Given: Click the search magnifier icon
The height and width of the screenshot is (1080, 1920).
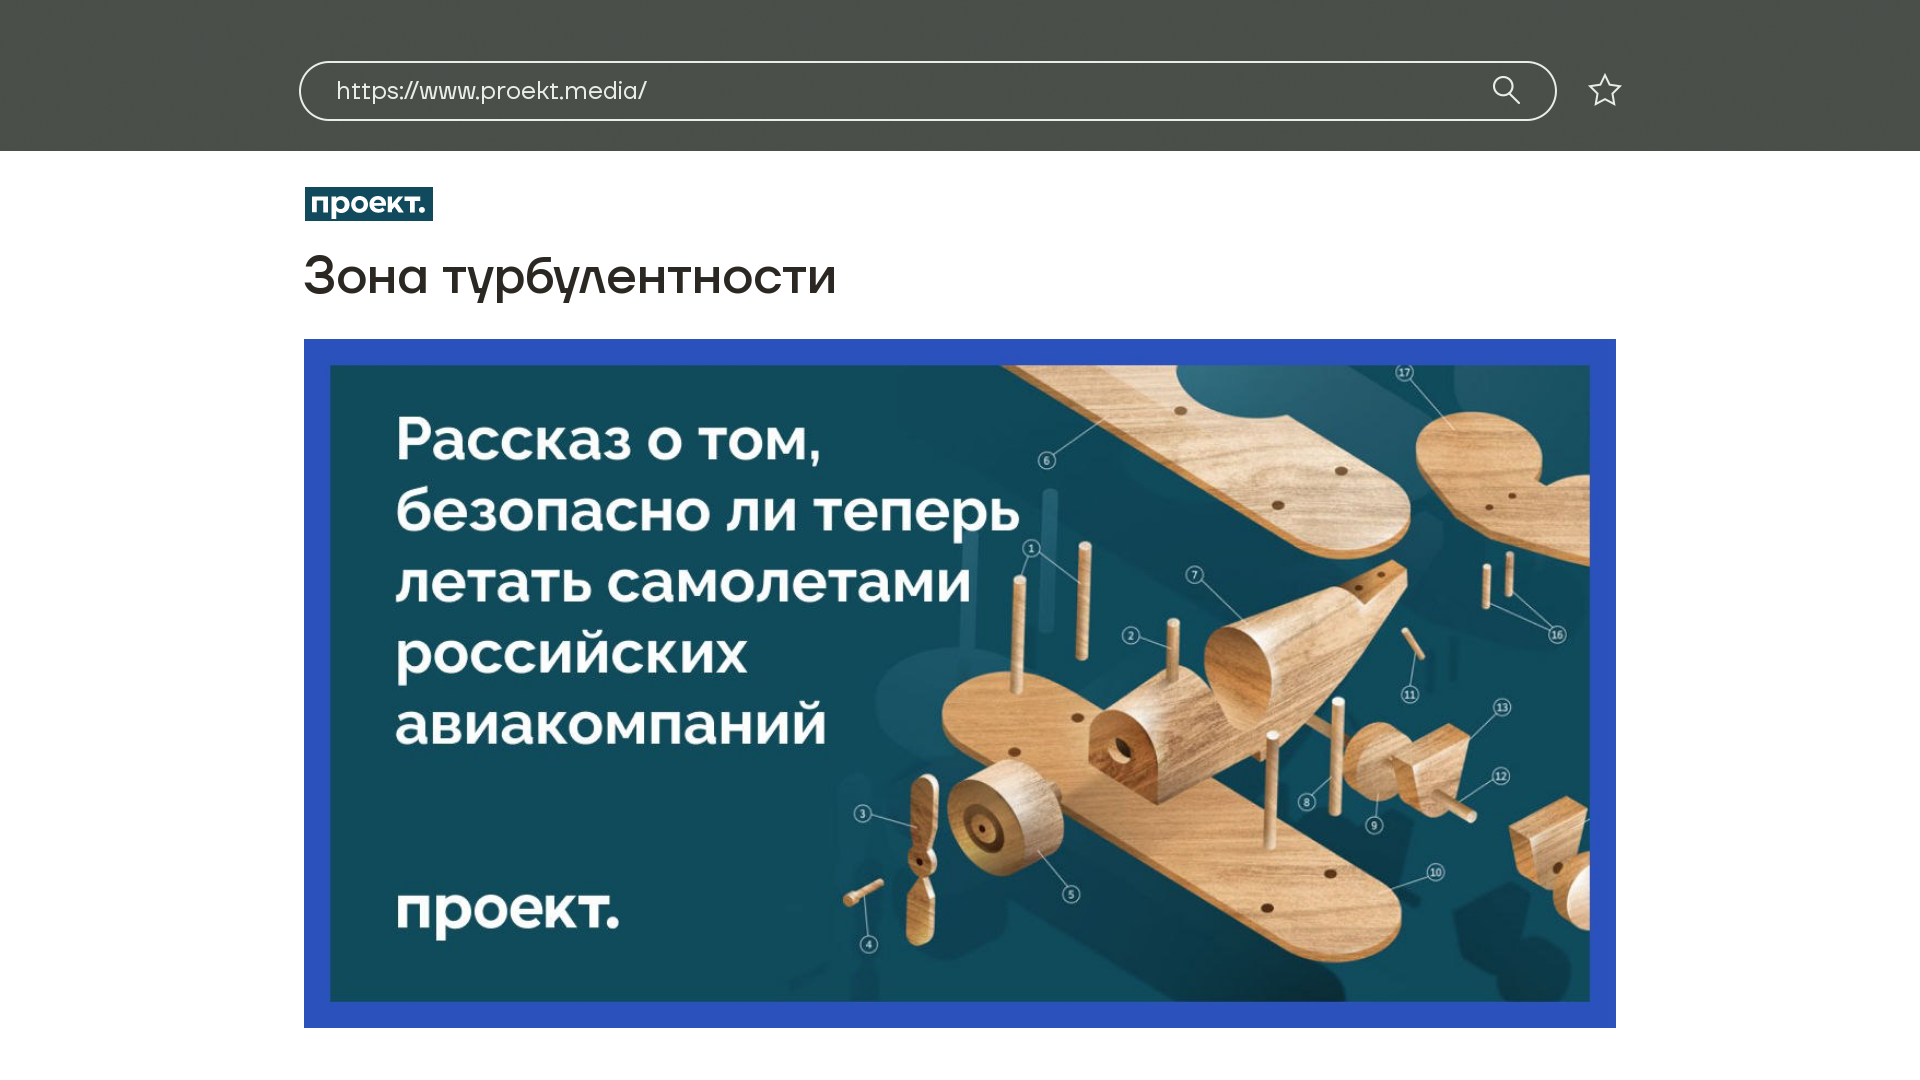Looking at the screenshot, I should click(1506, 90).
